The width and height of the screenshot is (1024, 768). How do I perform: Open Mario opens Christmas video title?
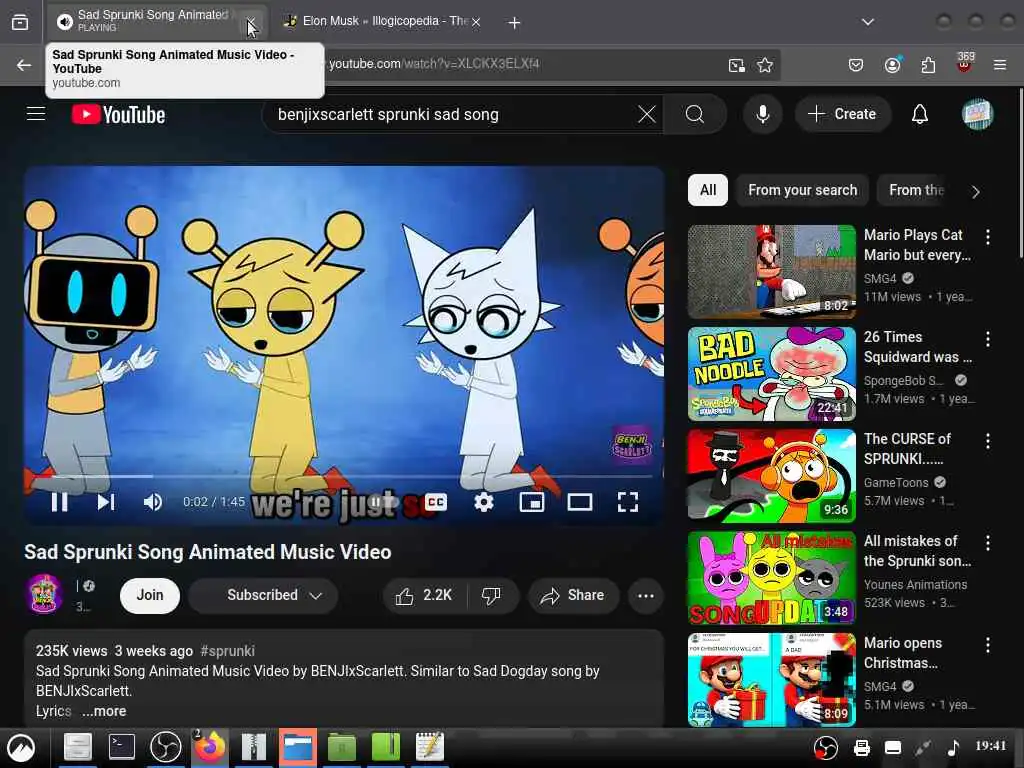[x=903, y=652]
